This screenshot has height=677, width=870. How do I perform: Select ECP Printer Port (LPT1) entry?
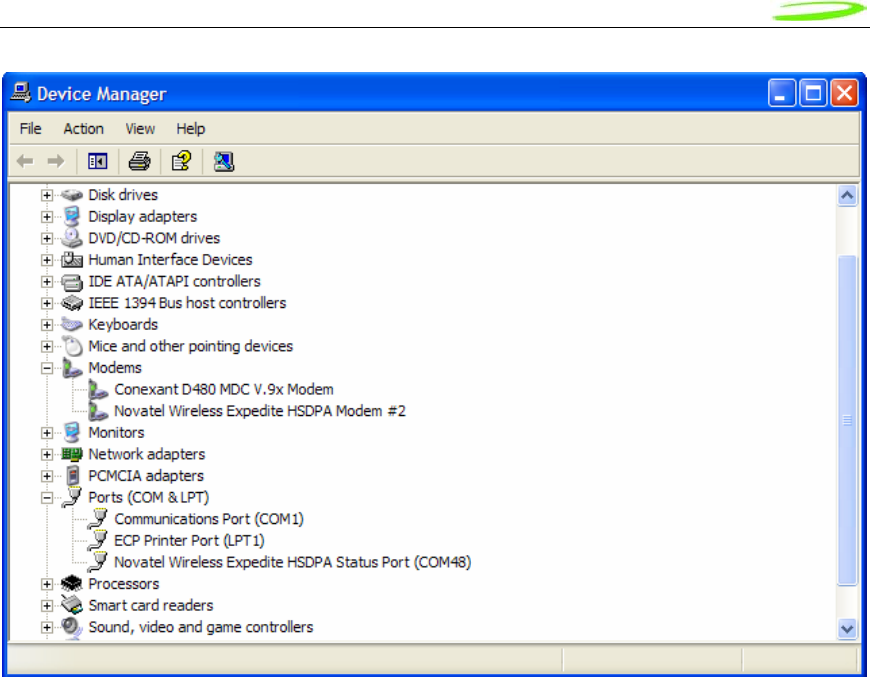[x=189, y=540]
